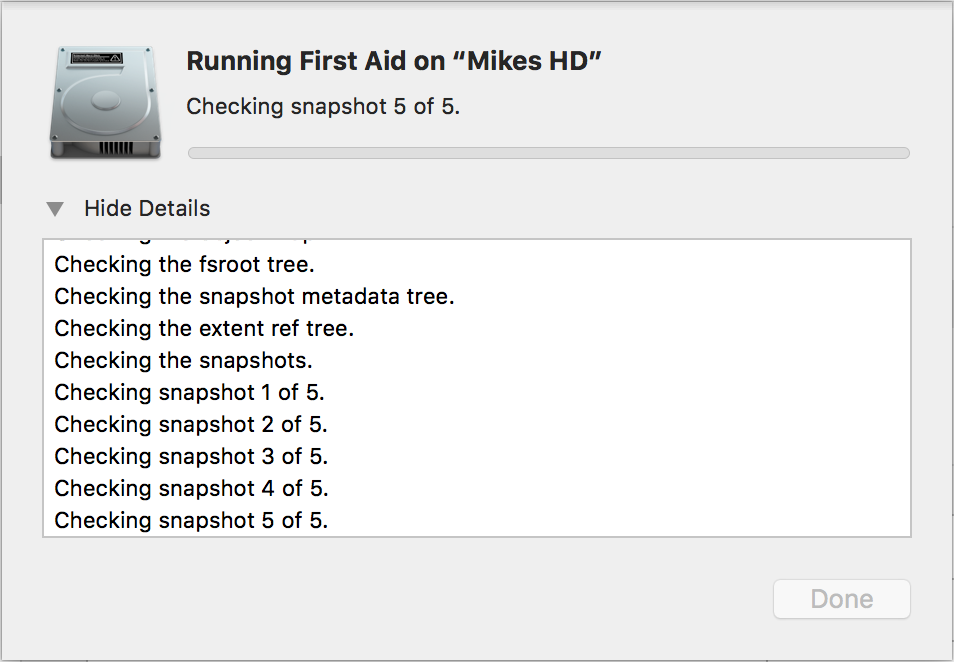Select the 'Checking the fsroot tree' log line
Screen dimensions: 954x662
[184, 264]
